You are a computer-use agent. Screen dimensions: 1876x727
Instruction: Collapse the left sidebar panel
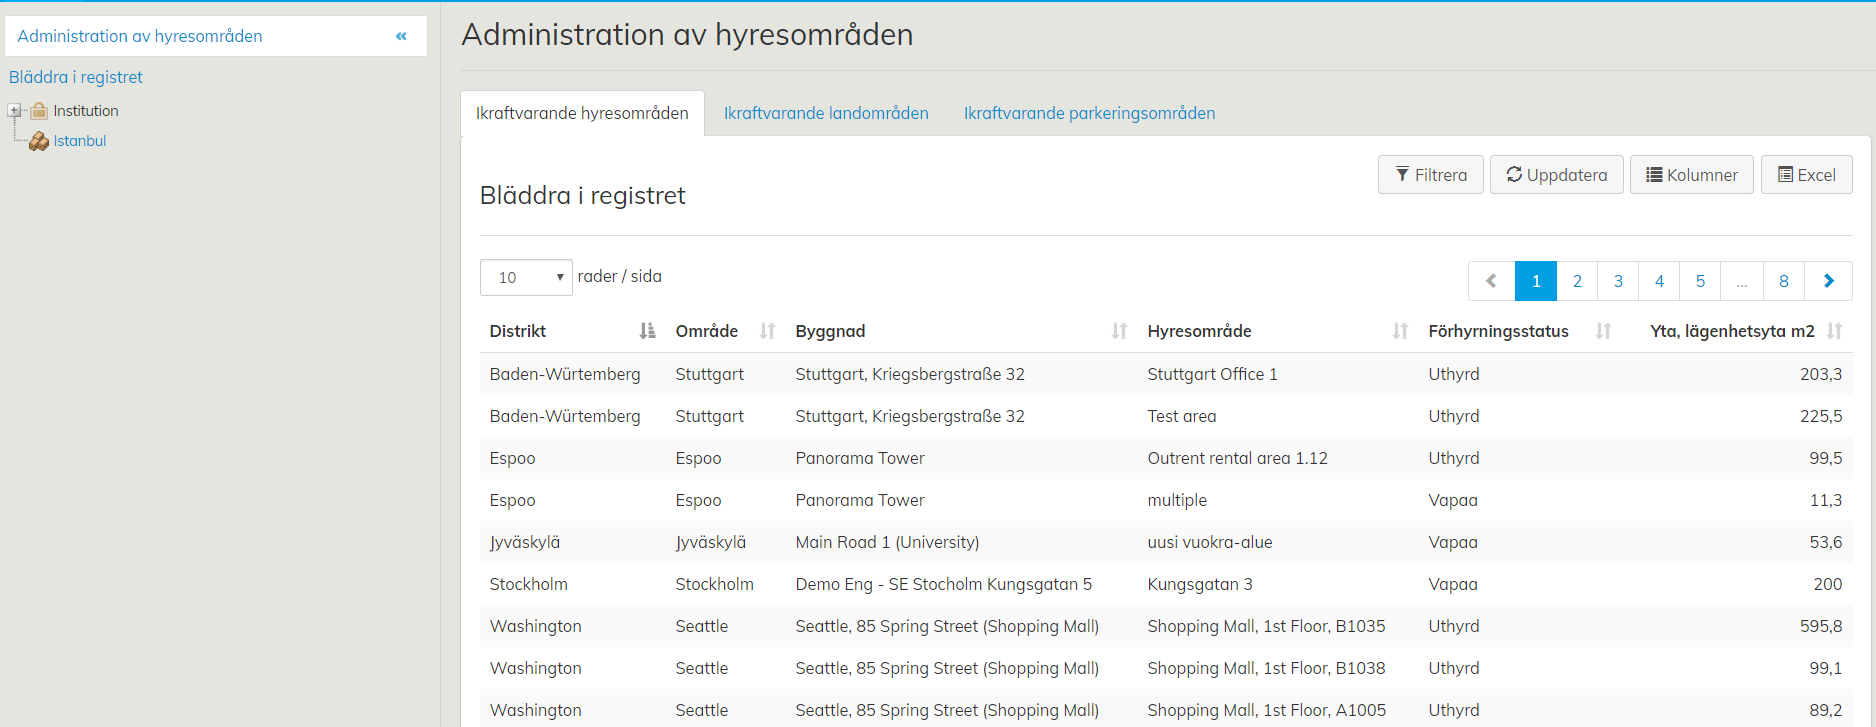point(401,36)
